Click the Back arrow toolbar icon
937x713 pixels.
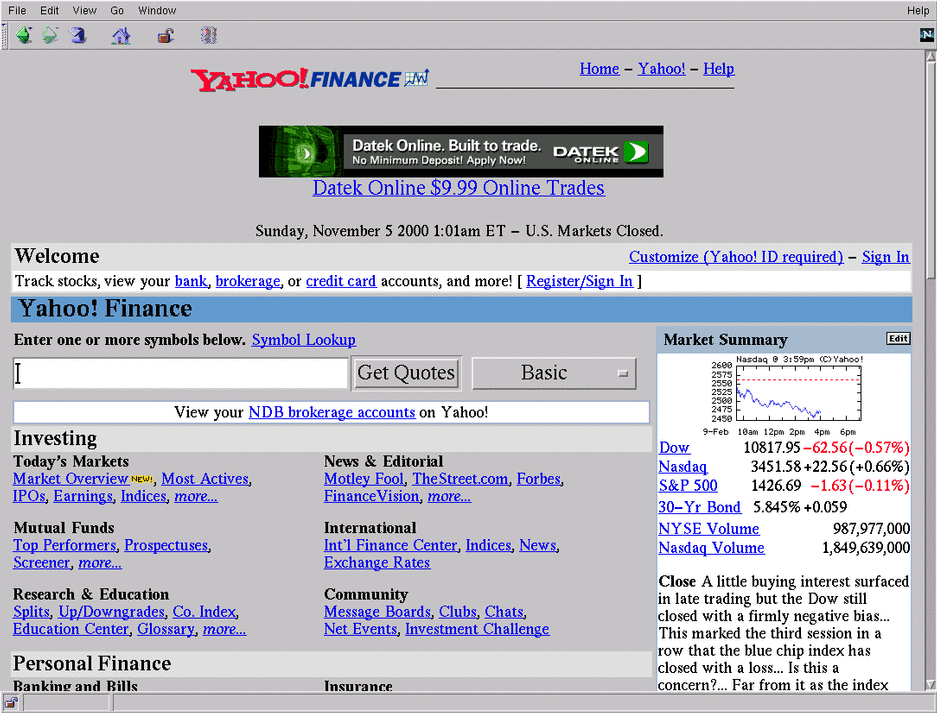coord(24,36)
